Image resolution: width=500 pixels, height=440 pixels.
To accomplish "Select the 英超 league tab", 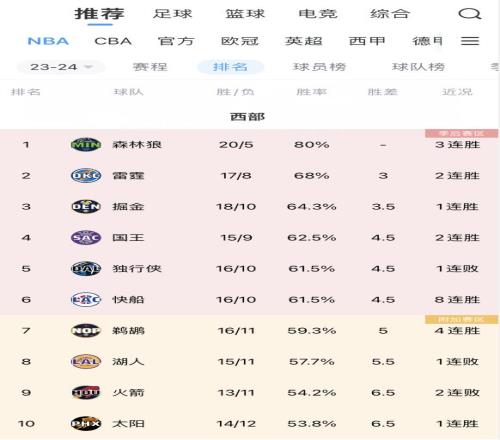I will 303,41.
